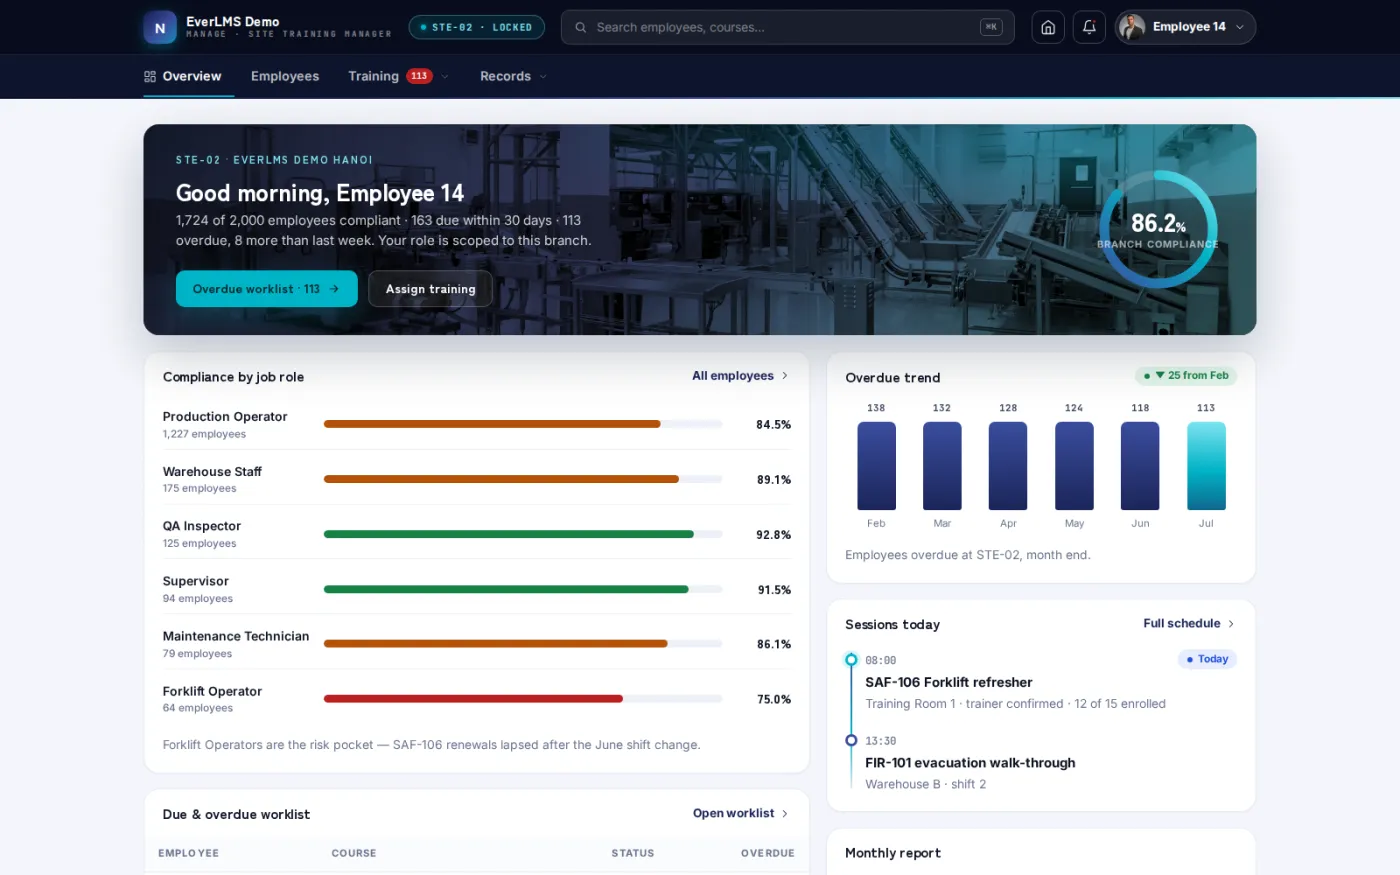Click the EverLMS Demo title text
This screenshot has width=1400, height=875.
pos(233,21)
